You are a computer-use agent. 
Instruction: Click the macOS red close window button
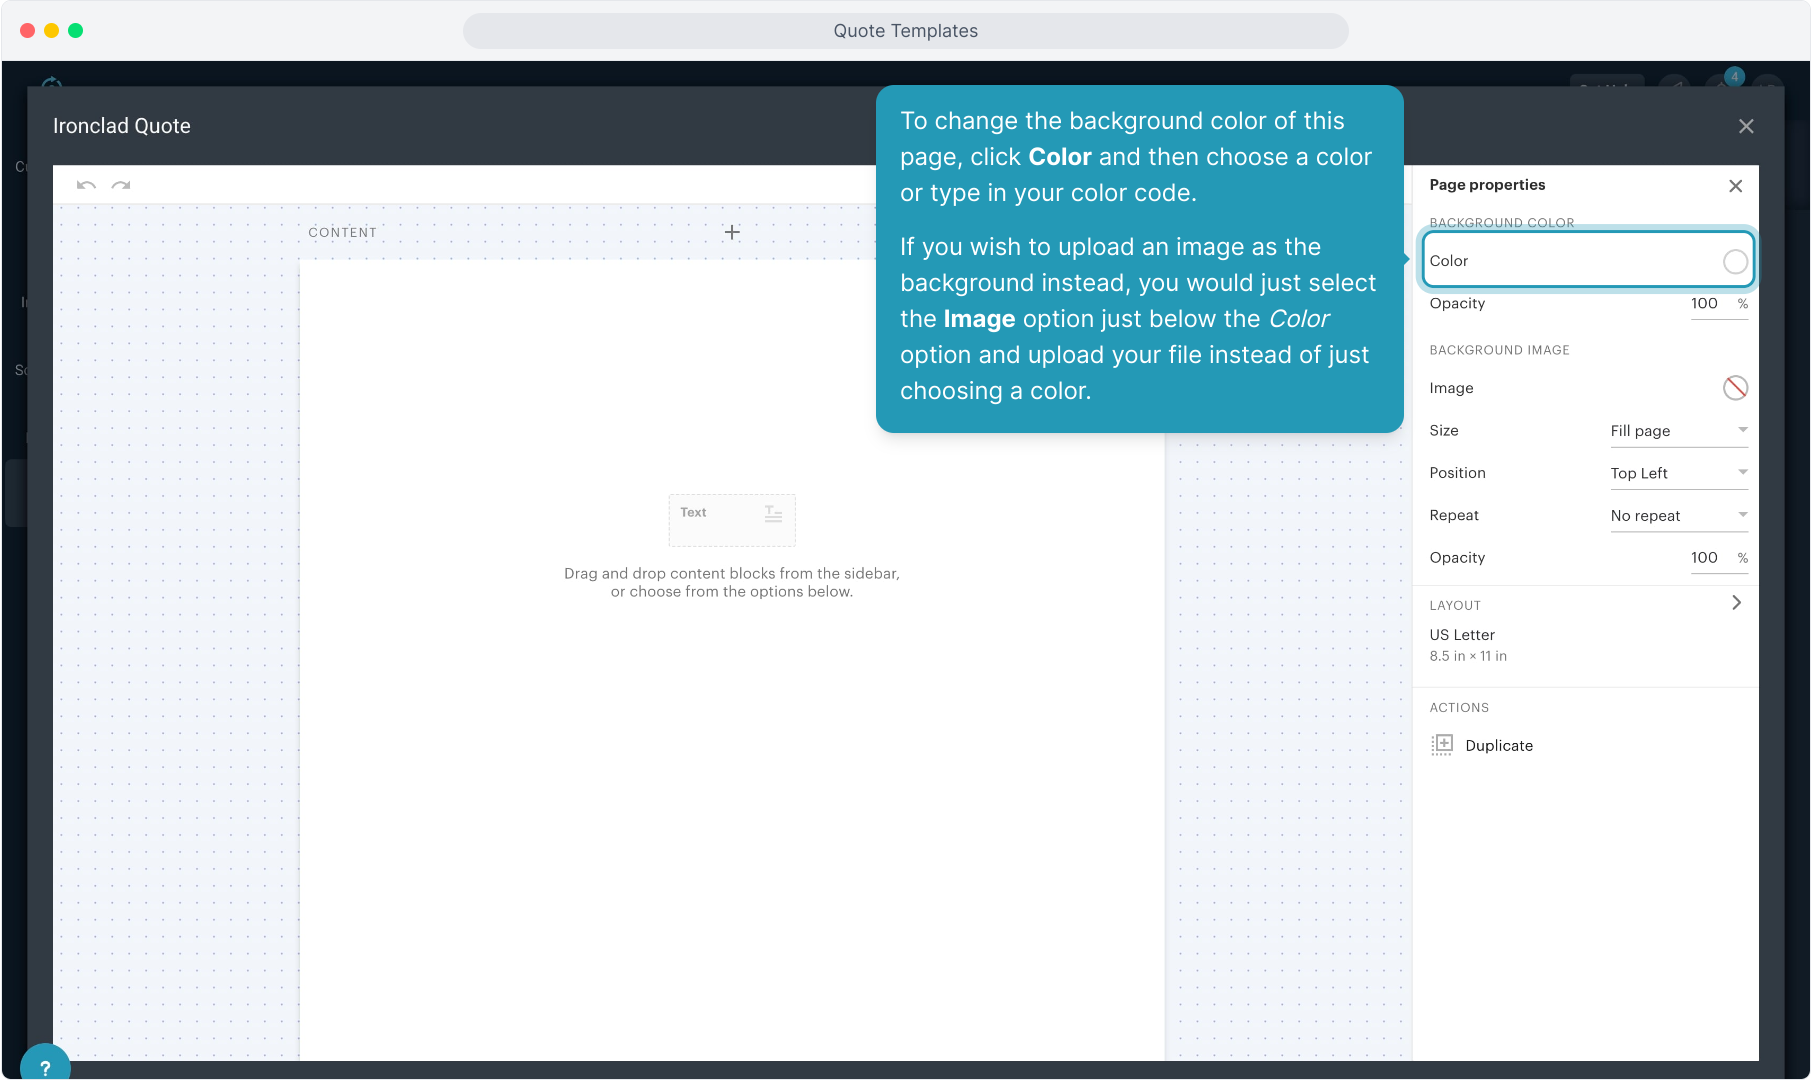27,31
